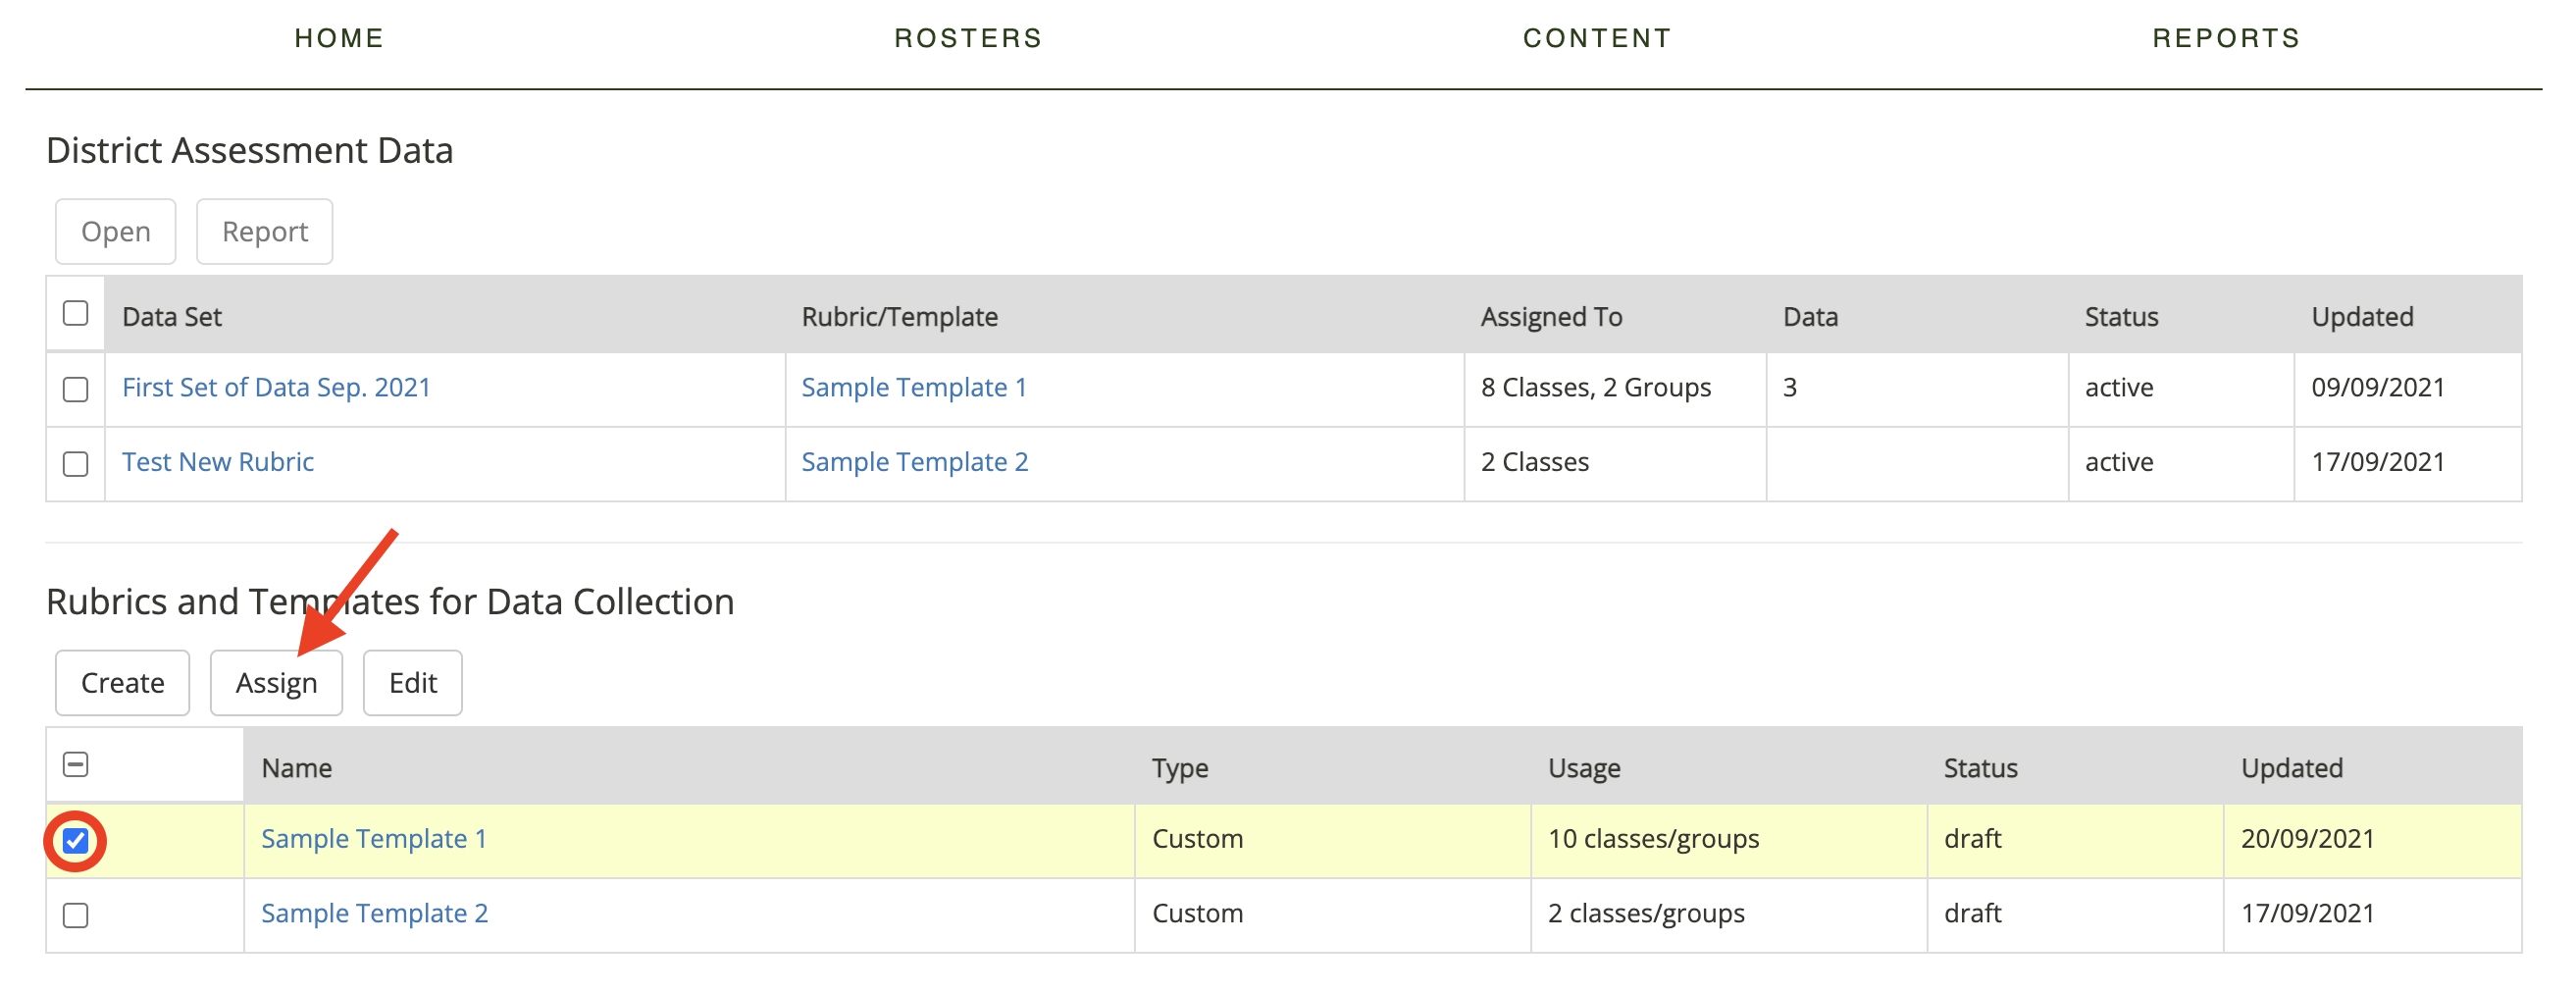Screen dimensions: 2576x993
Task: Open the Test New Rubric data set link
Action: (x=218, y=461)
